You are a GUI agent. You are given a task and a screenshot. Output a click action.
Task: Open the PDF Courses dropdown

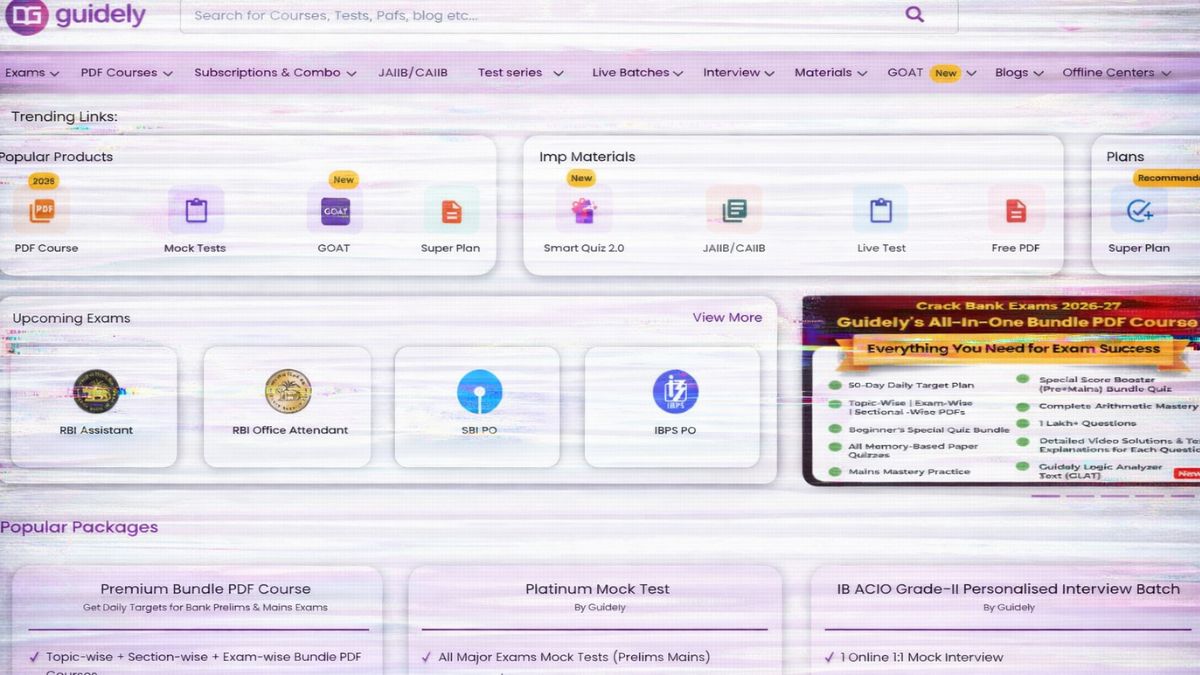(x=120, y=72)
